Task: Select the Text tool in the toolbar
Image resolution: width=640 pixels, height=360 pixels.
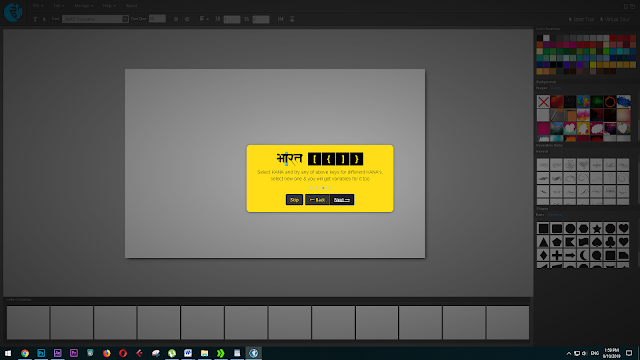Action: click(x=35, y=19)
